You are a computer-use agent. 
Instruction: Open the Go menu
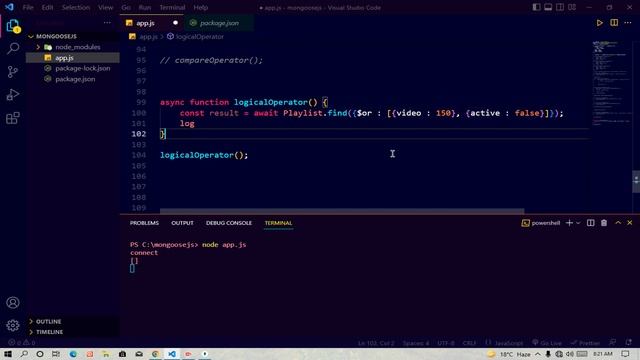(x=126, y=7)
